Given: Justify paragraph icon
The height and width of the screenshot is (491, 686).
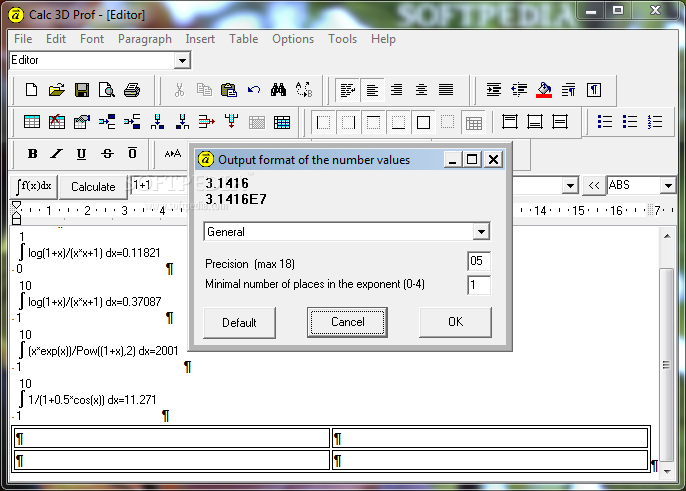Looking at the screenshot, I should pyautogui.click(x=446, y=90).
